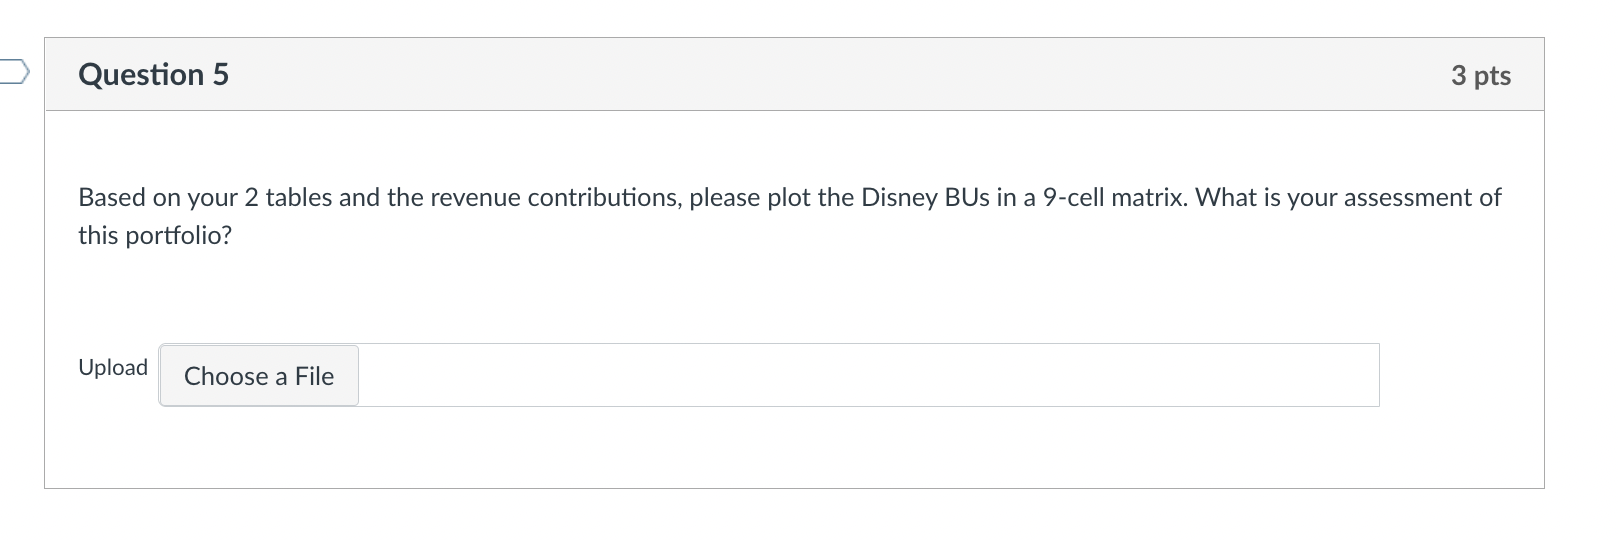Click the Choose a File button
1618x540 pixels.
pyautogui.click(x=259, y=376)
